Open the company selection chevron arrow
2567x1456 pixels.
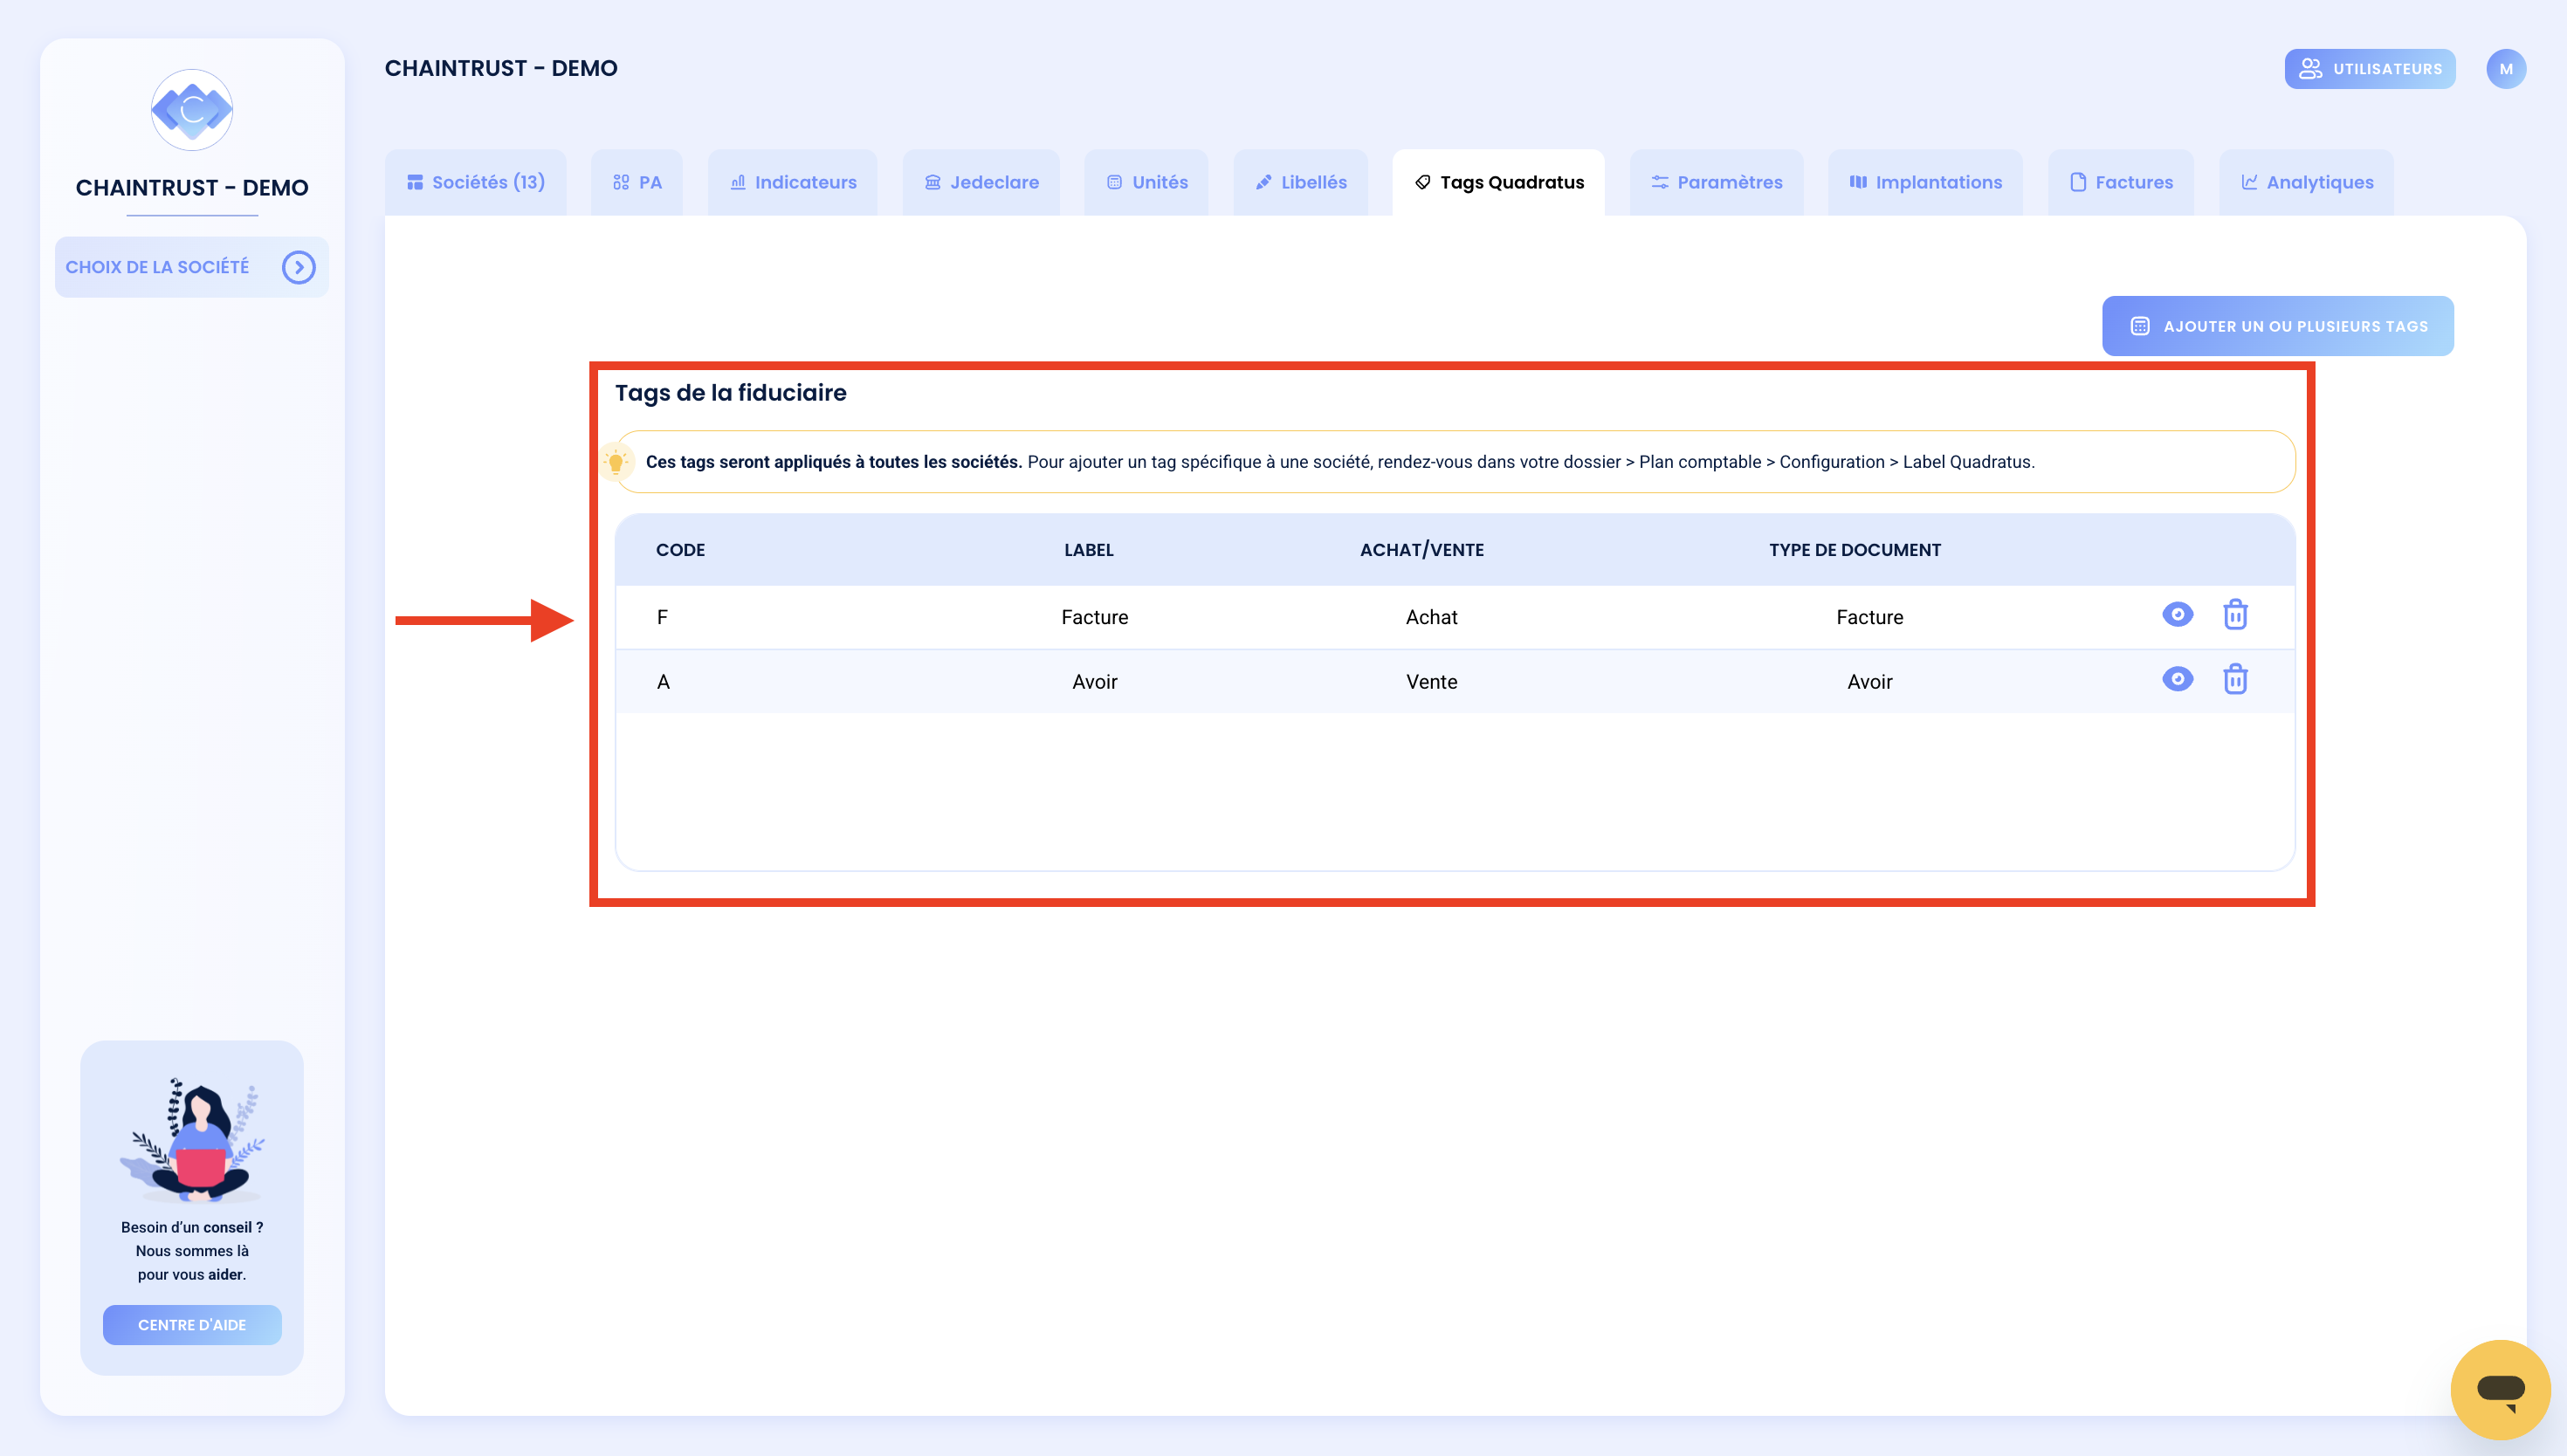click(x=298, y=267)
